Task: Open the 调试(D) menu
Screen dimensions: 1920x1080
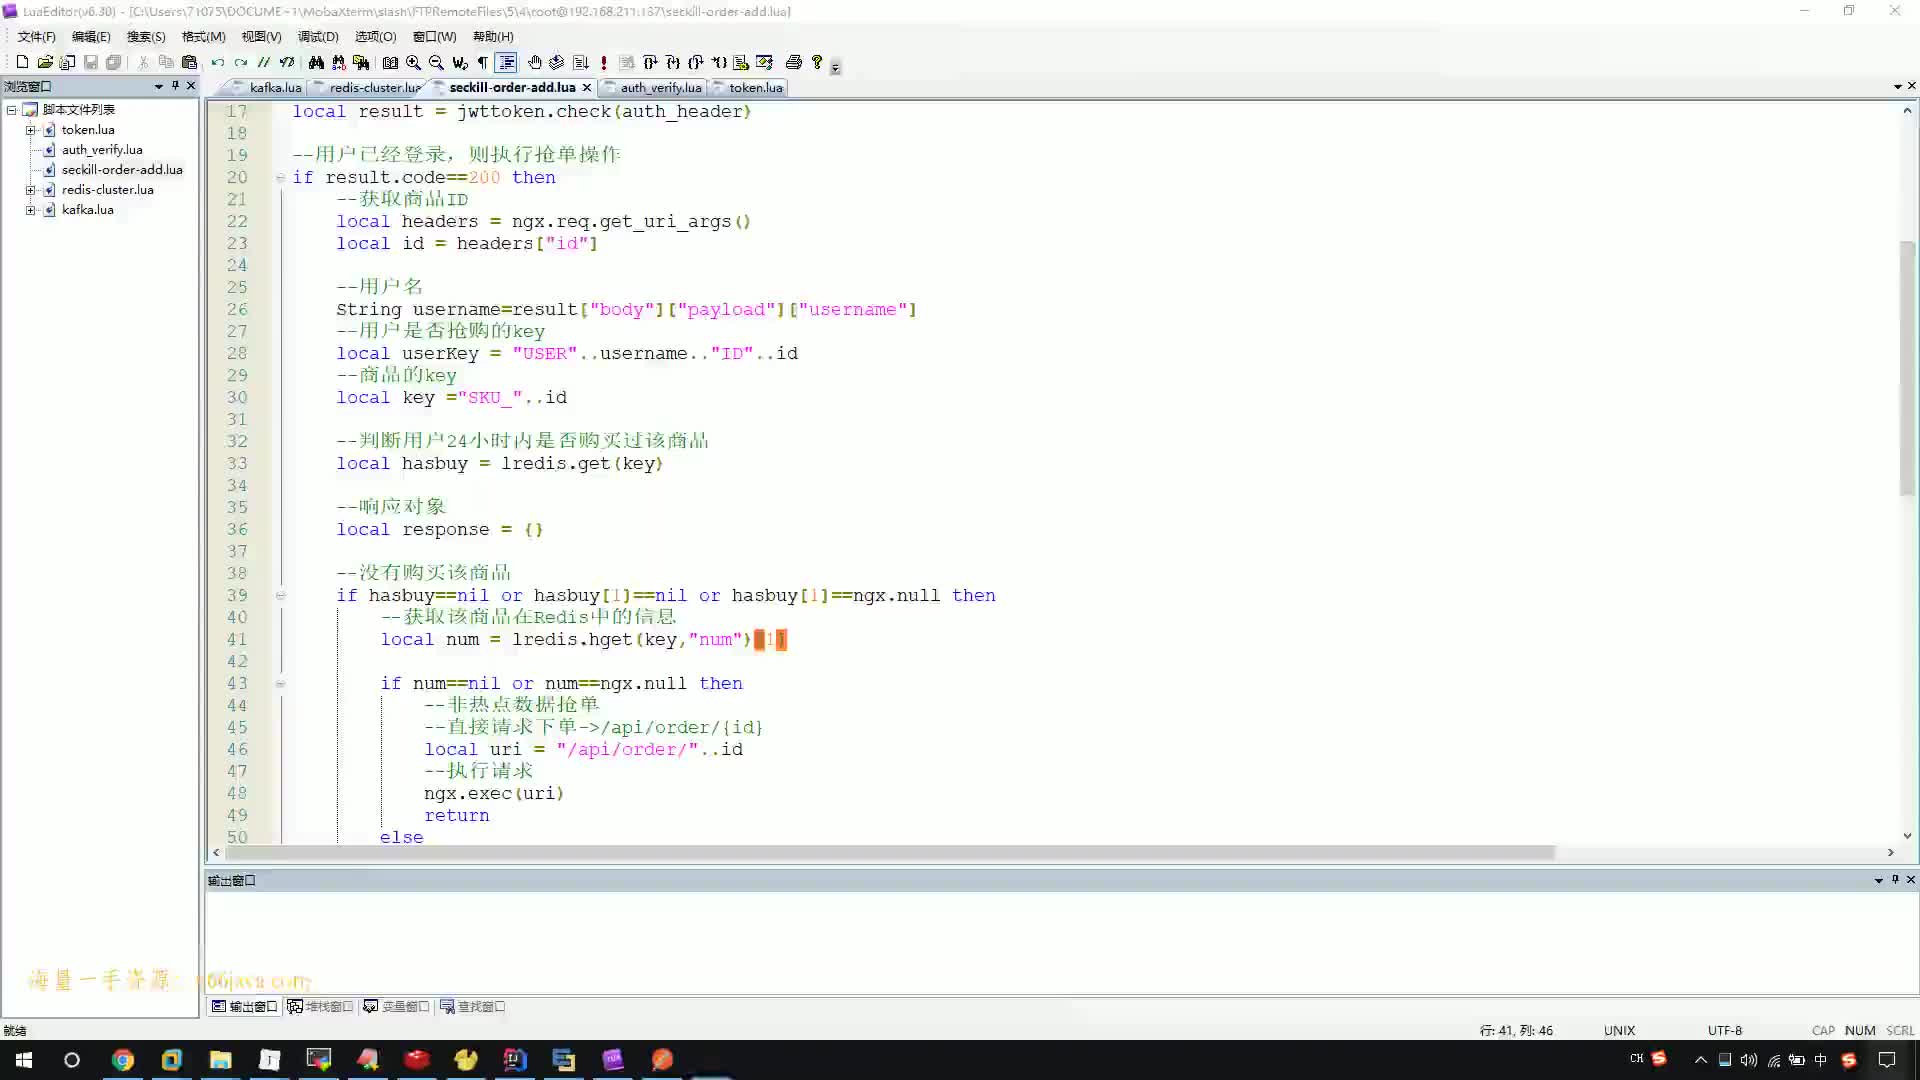Action: [318, 36]
